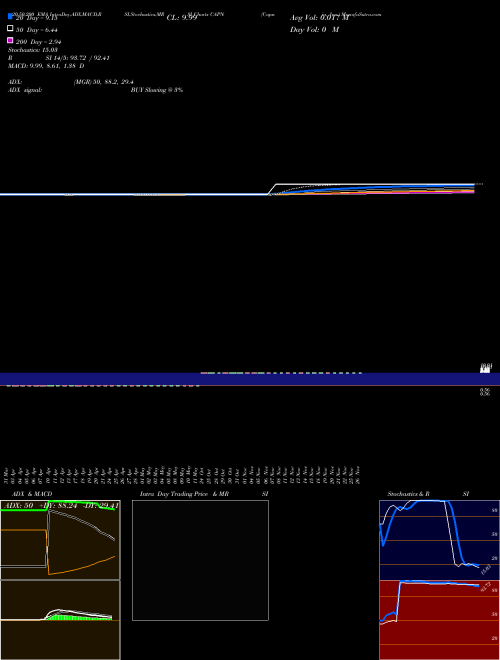Select the (MGR) 50, 88.2, 29.4 ADX values
This screenshot has height=660, width=500.
pos(104,82)
